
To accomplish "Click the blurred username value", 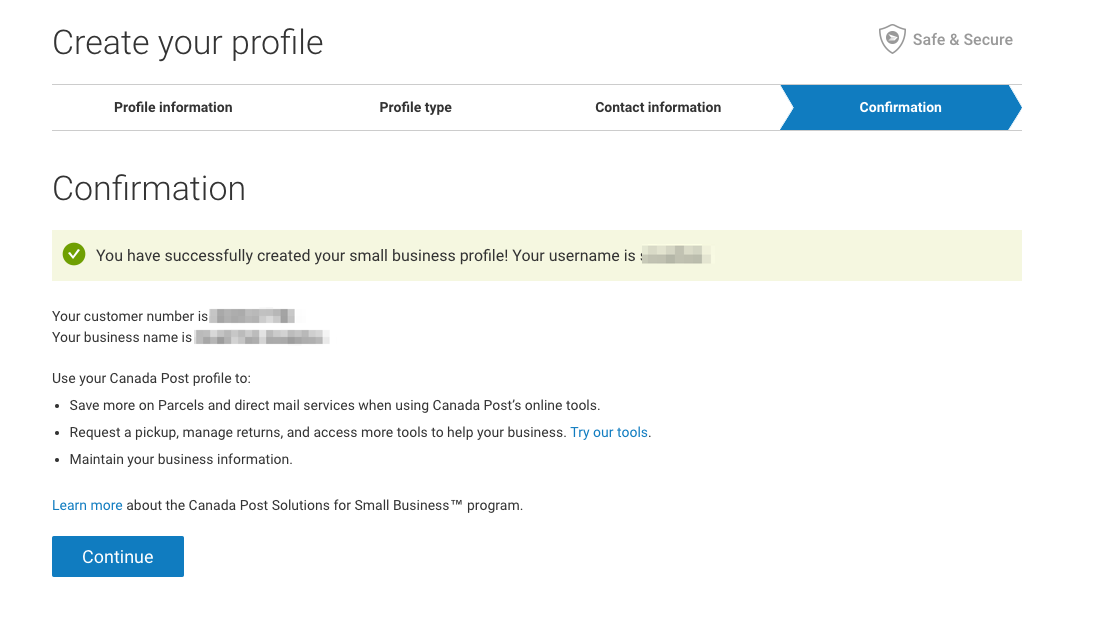I will click(675, 255).
